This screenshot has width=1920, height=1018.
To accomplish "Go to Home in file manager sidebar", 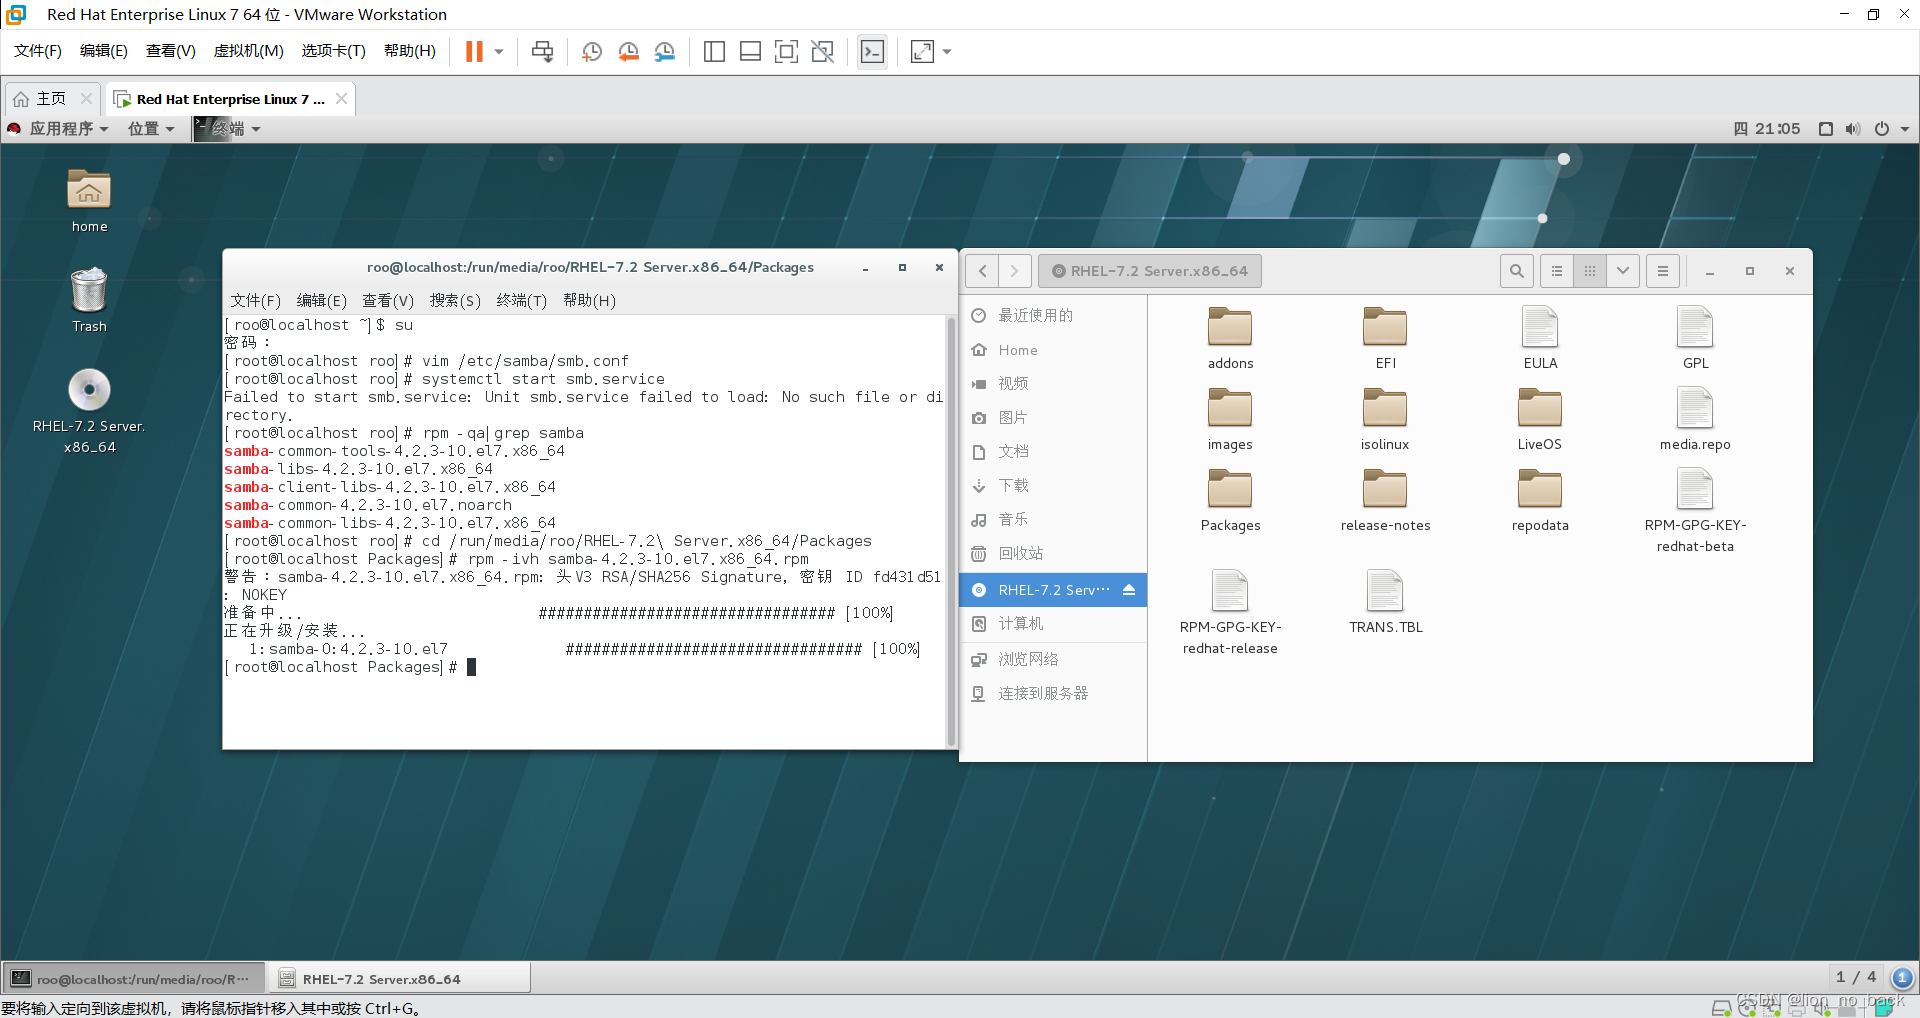I will coord(1053,350).
